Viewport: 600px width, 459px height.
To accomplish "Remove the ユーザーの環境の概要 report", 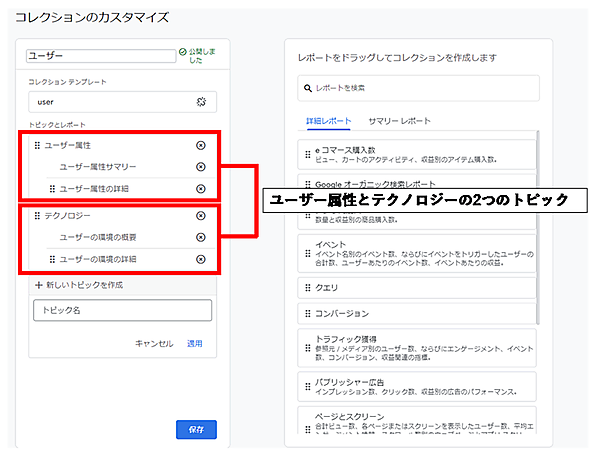I will [x=201, y=237].
